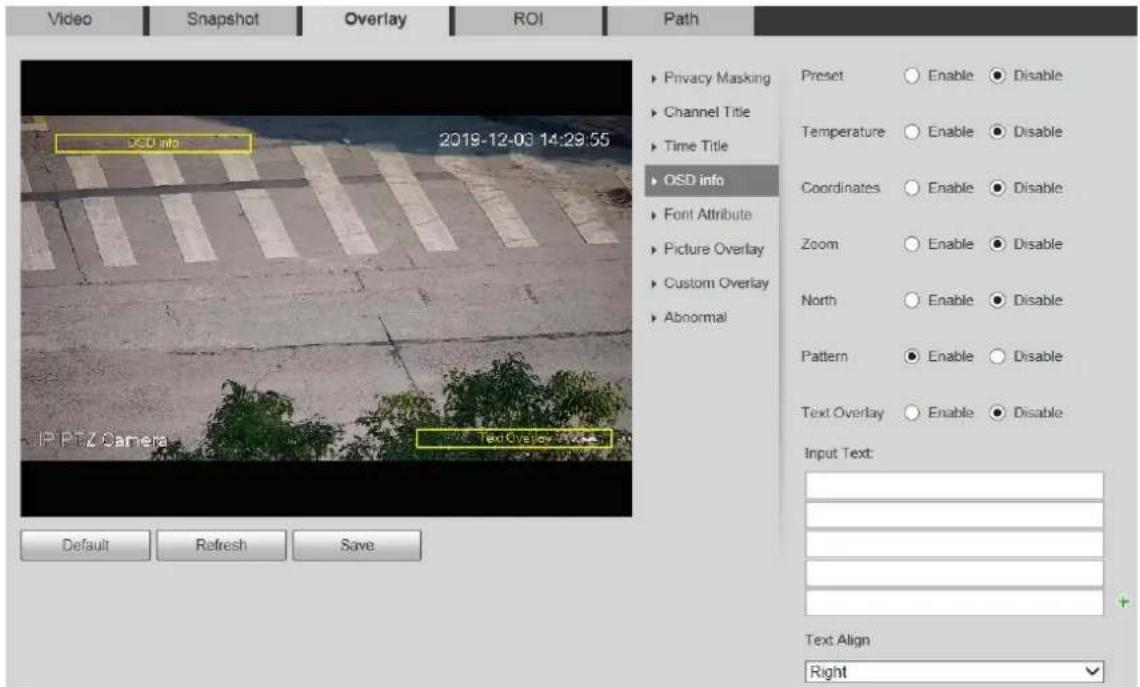1140x687 pixels.
Task: Click the third Input Text field
Action: pyautogui.click(x=954, y=544)
